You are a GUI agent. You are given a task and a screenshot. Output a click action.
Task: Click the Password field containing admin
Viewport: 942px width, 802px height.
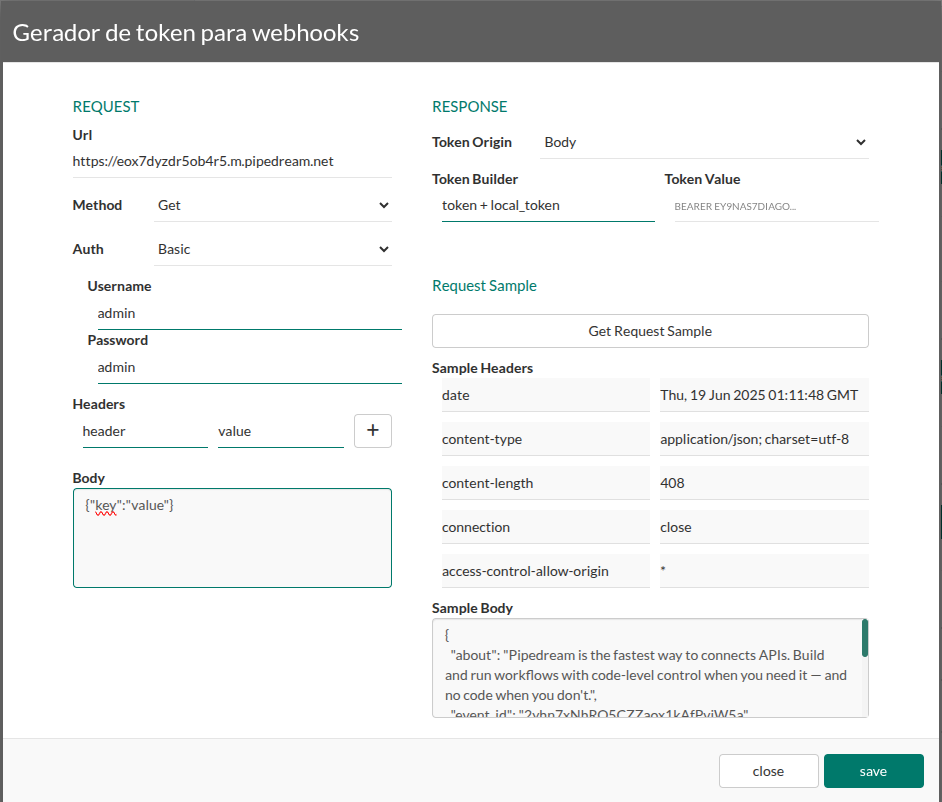point(249,368)
